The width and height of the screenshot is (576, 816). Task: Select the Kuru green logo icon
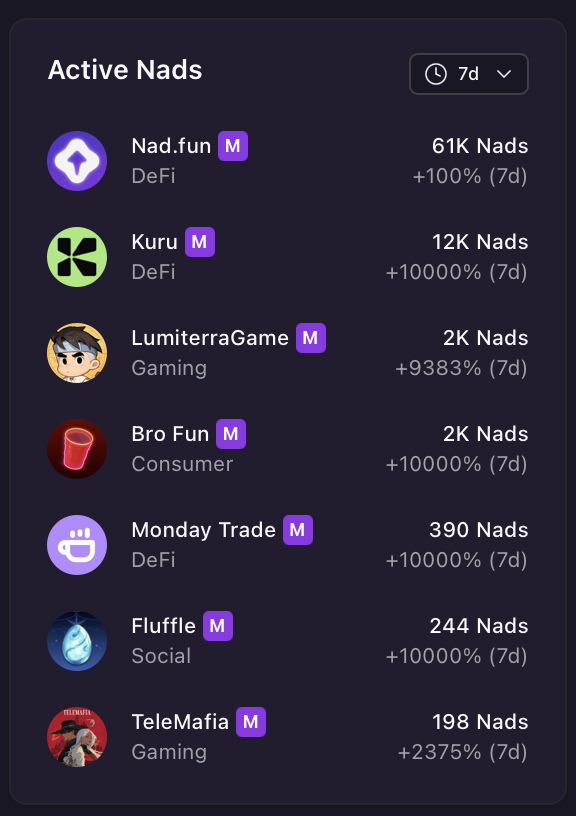click(77, 257)
